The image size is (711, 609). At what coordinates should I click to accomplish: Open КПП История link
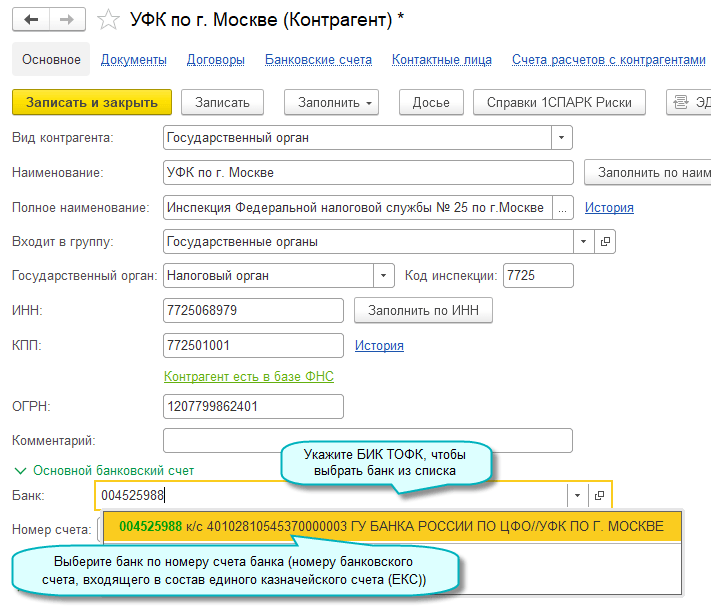point(379,345)
